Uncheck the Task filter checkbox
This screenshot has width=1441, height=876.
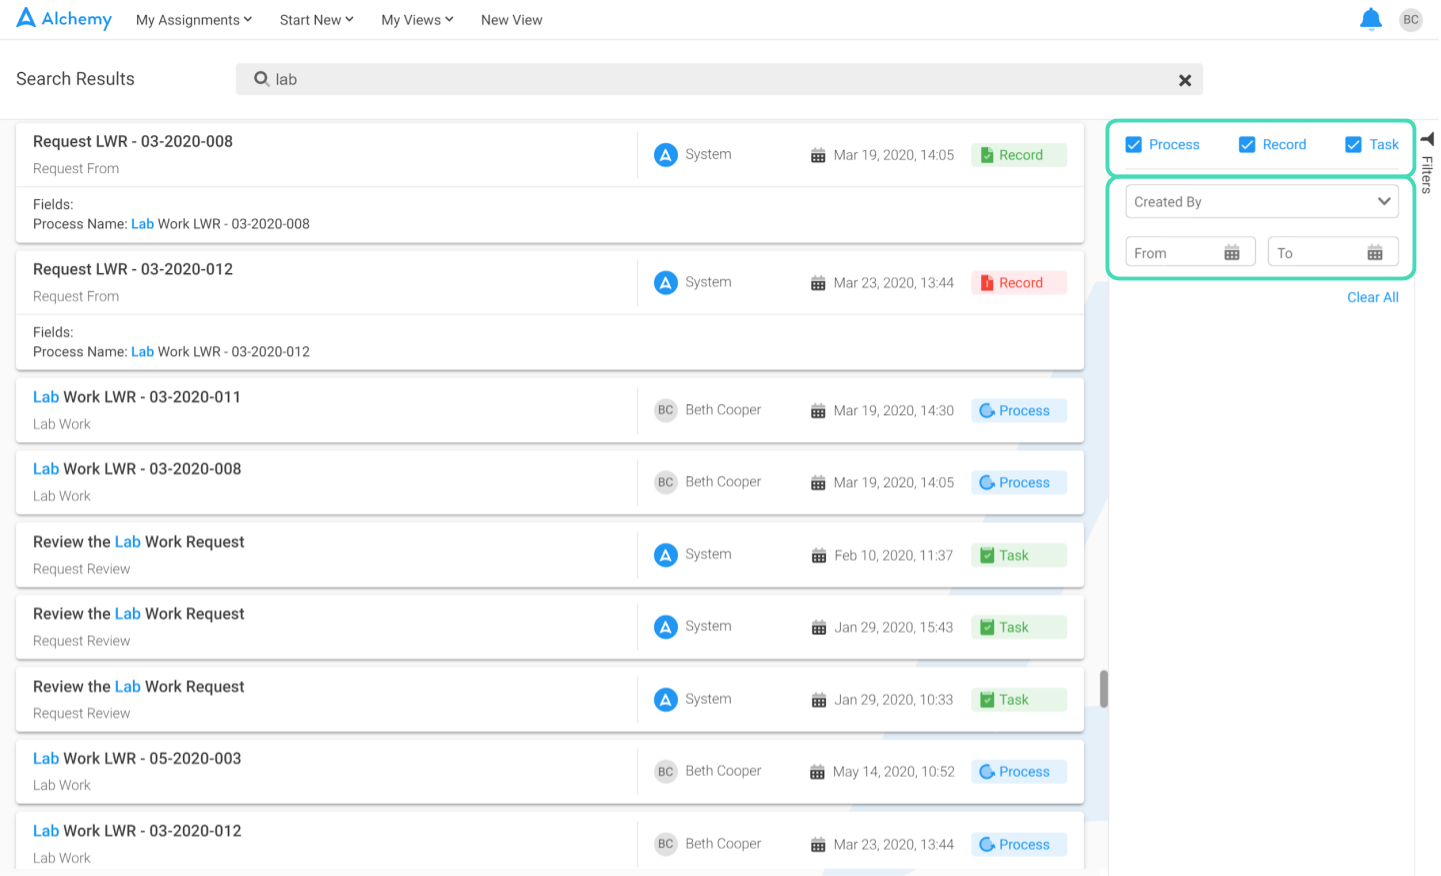(1353, 145)
